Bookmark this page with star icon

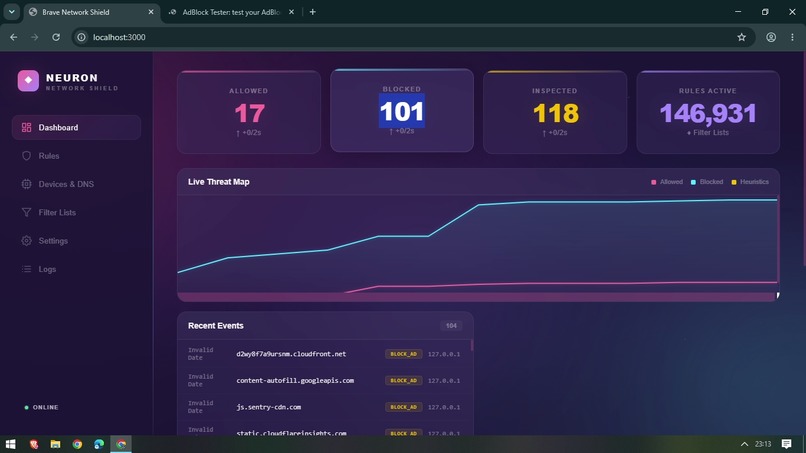tap(741, 37)
